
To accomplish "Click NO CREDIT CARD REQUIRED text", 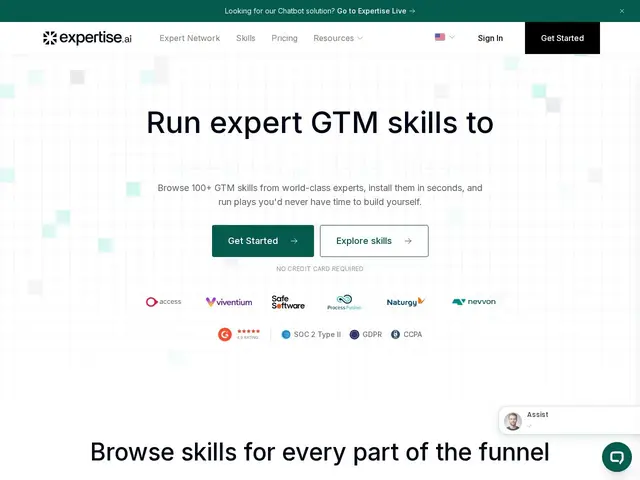I will pyautogui.click(x=320, y=269).
